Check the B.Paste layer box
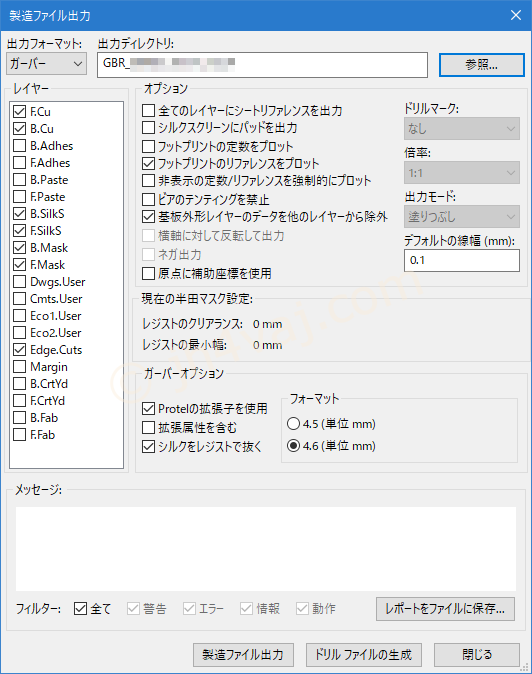 coord(19,180)
